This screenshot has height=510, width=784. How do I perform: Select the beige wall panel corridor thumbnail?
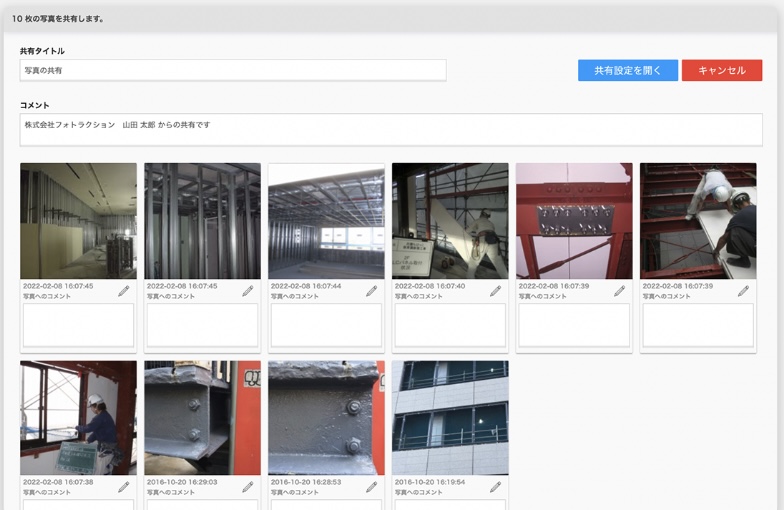coord(78,221)
